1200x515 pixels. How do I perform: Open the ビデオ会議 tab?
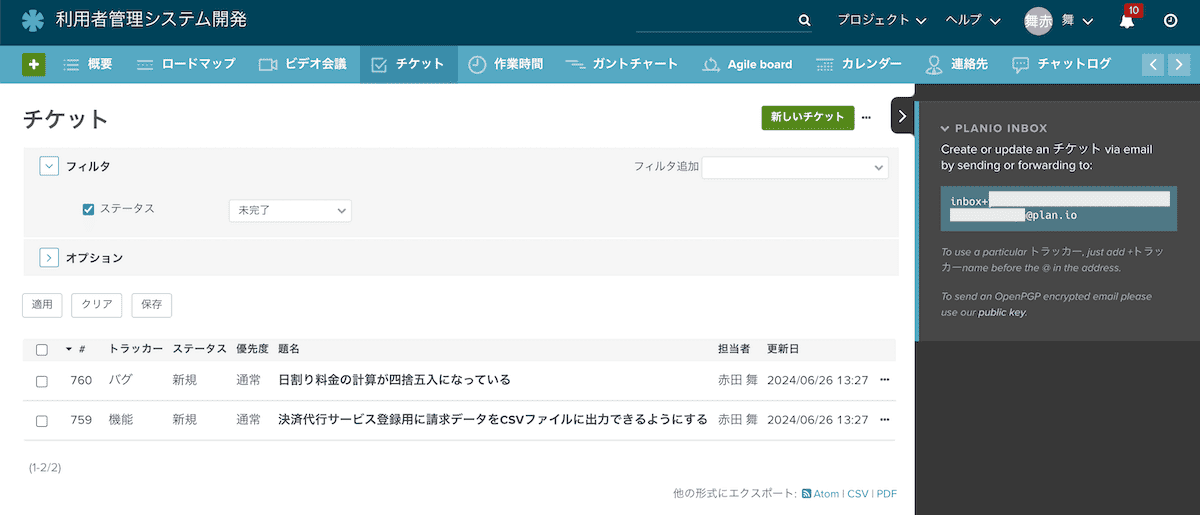click(x=303, y=64)
